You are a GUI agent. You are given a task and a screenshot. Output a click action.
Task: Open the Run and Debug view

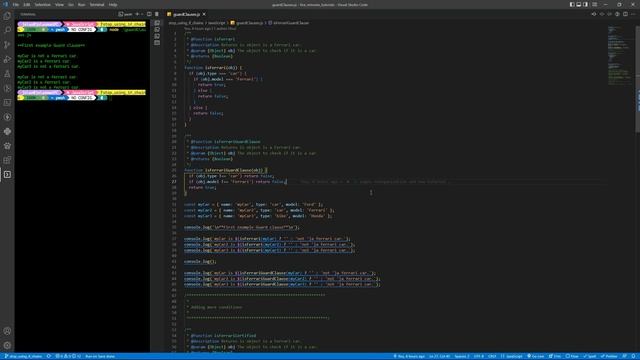(7, 59)
